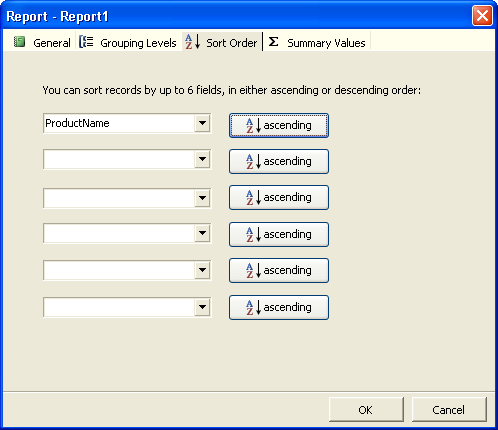The height and width of the screenshot is (430, 498).
Task: Switch to the Grouping Levels tab
Action: click(x=128, y=42)
